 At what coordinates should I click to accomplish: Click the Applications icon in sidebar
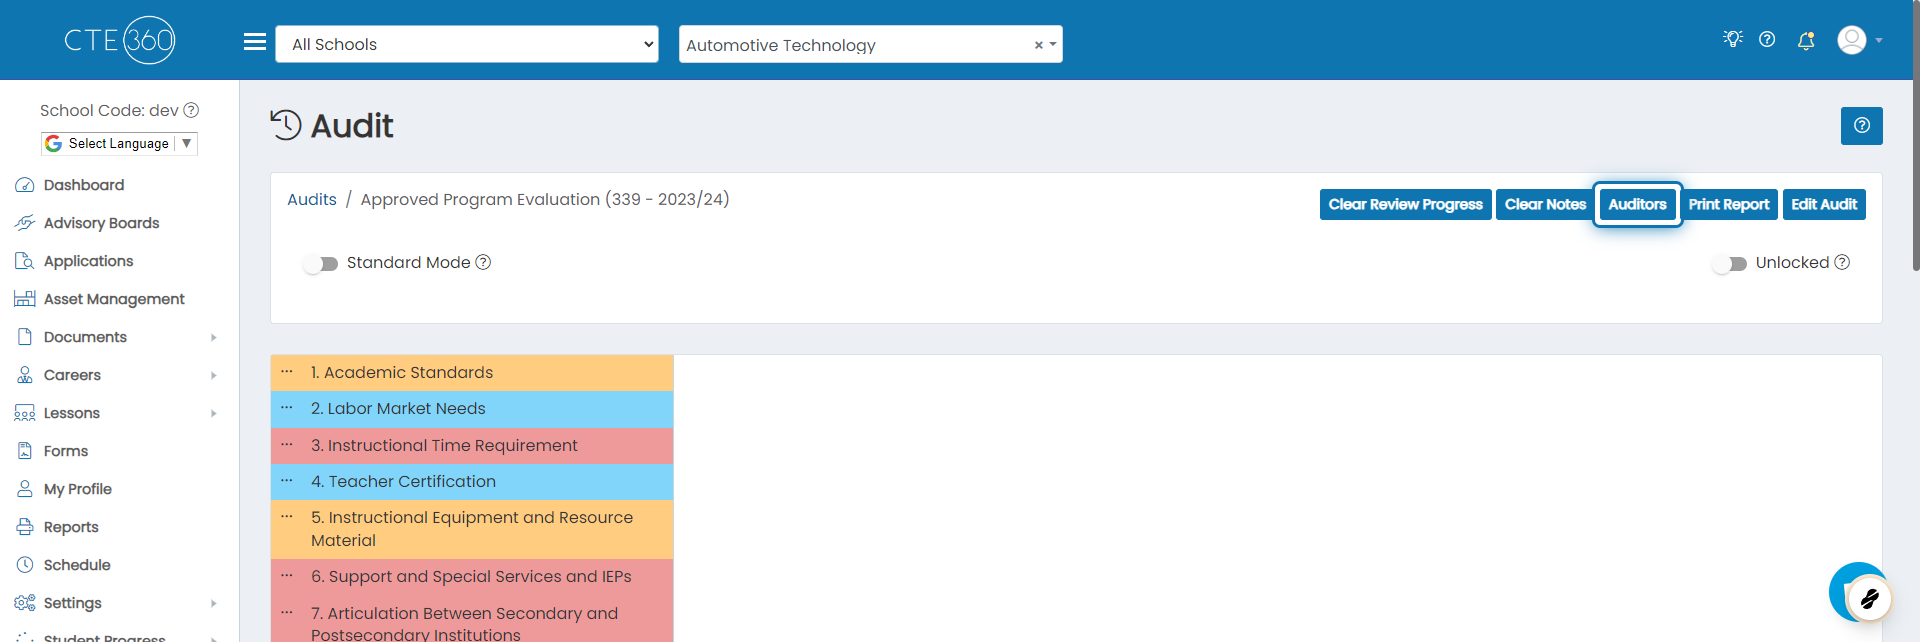pos(25,261)
